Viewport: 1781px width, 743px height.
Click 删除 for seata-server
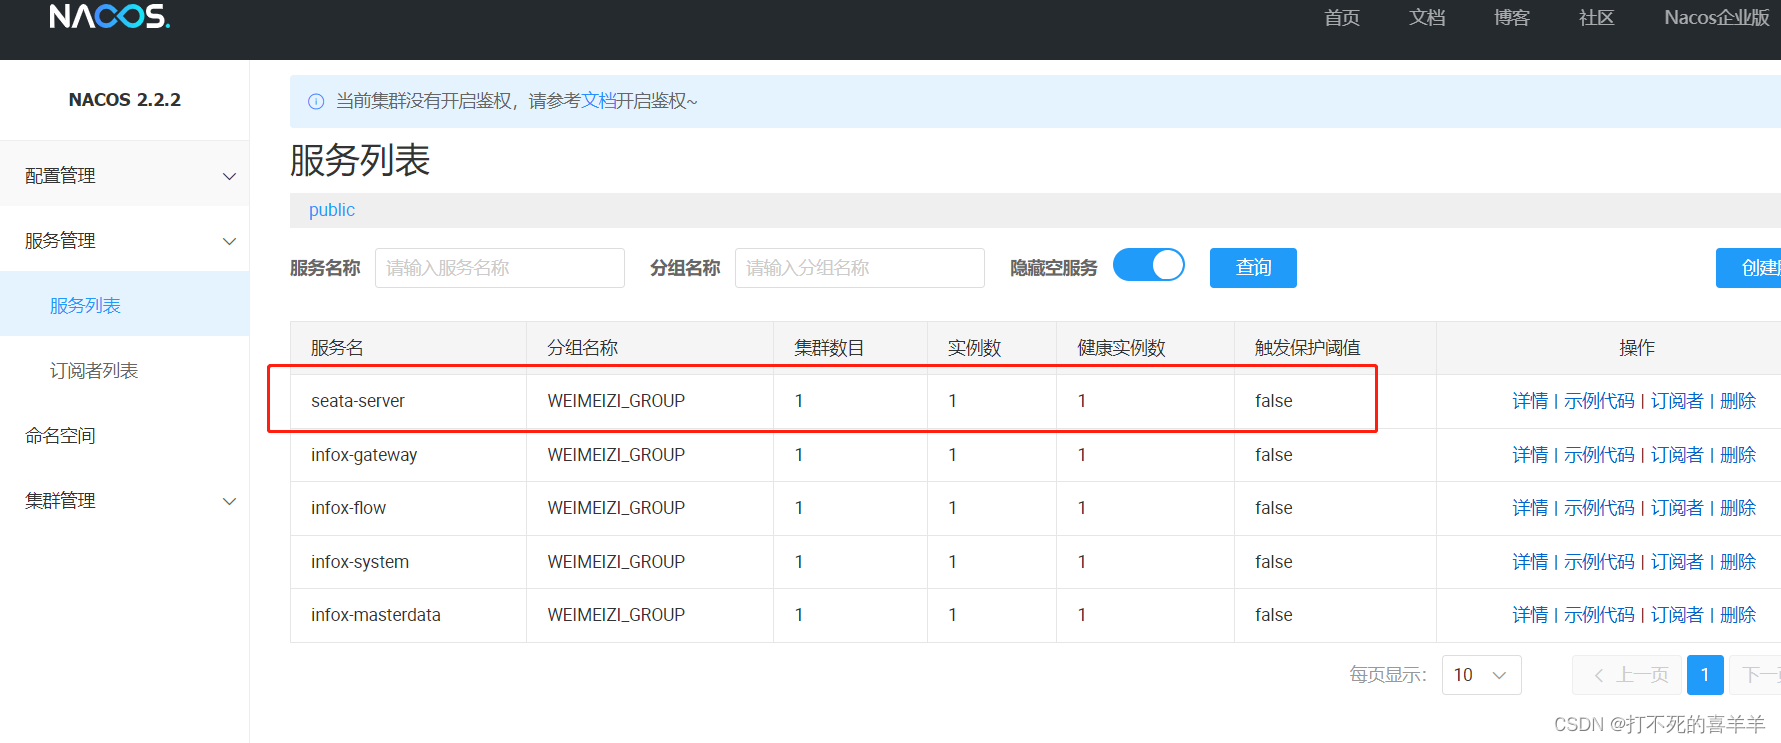[x=1738, y=401]
